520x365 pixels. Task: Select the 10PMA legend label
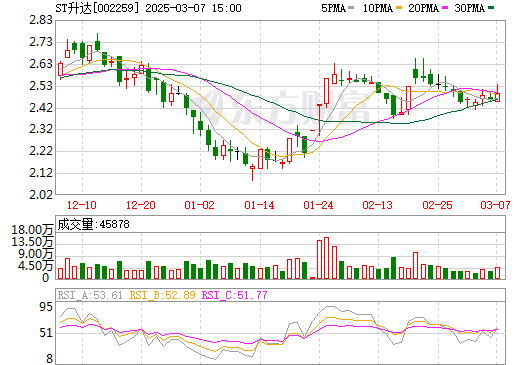377,8
